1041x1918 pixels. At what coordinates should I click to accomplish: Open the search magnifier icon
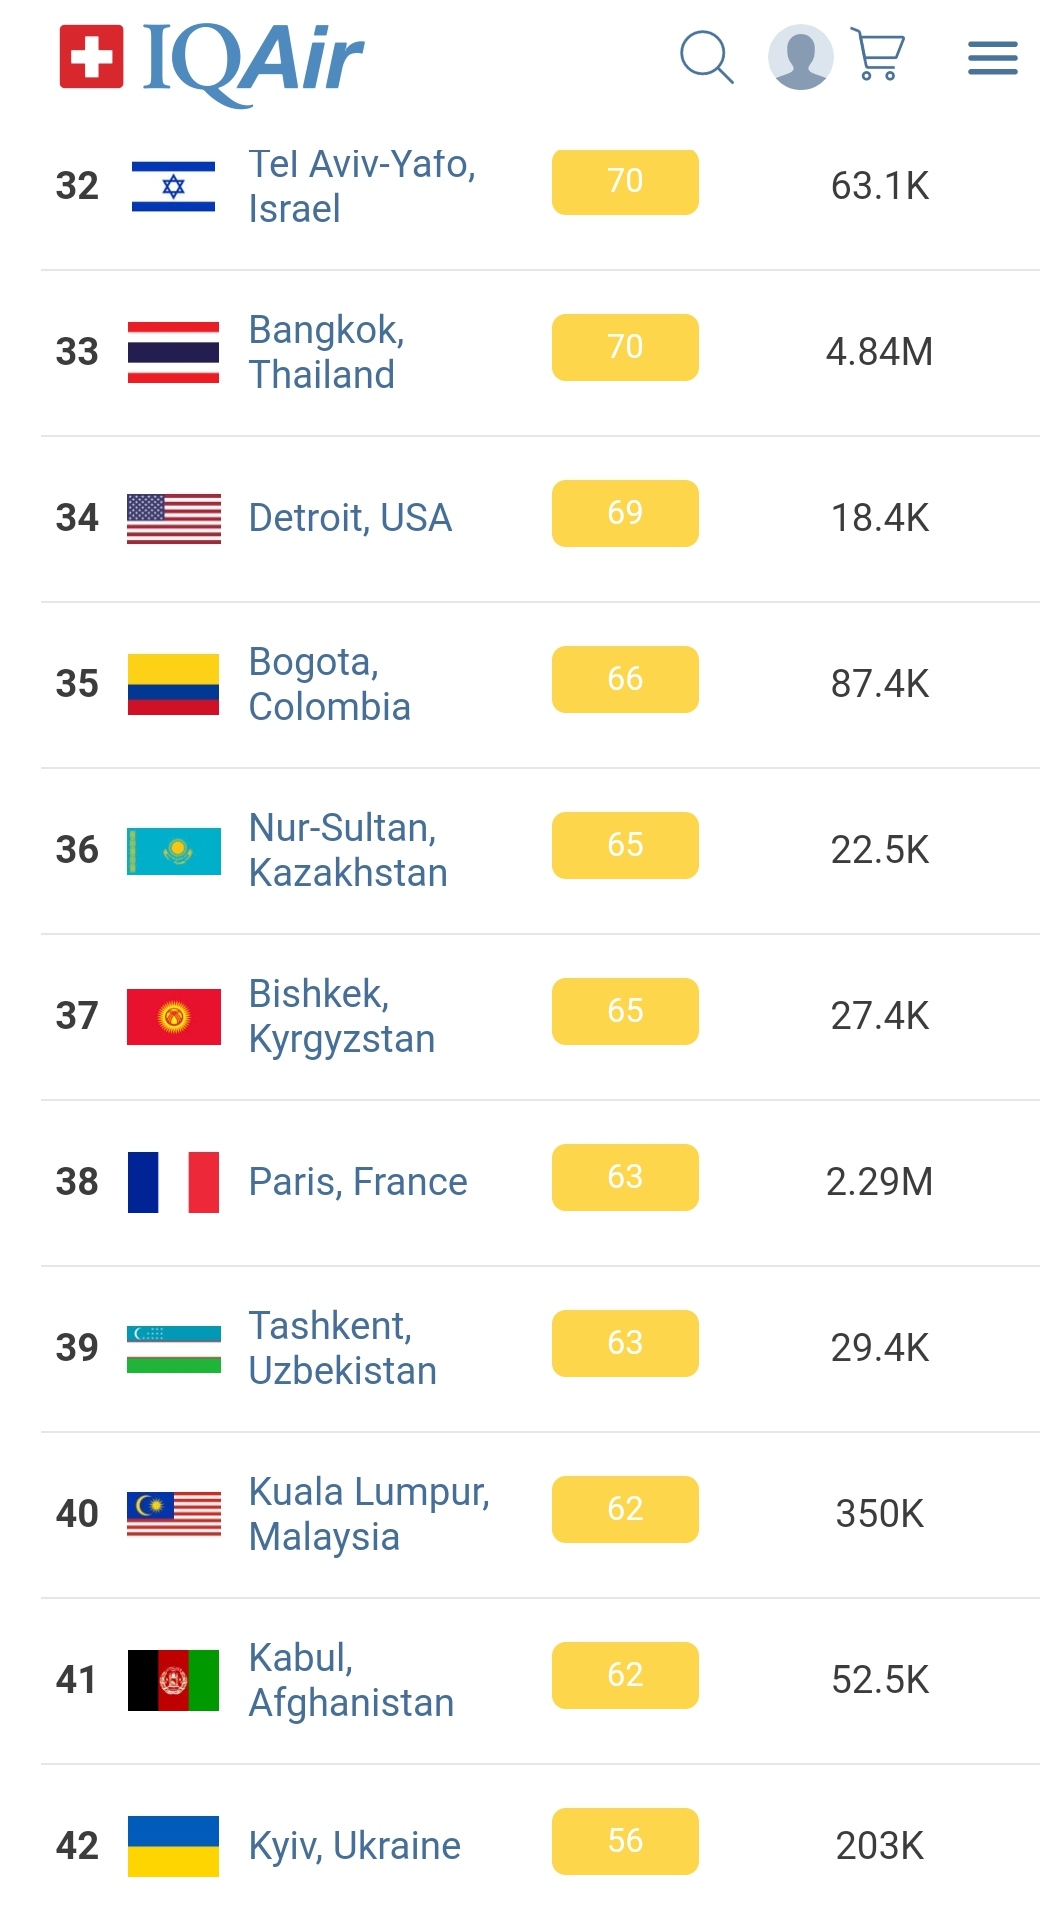tap(706, 57)
